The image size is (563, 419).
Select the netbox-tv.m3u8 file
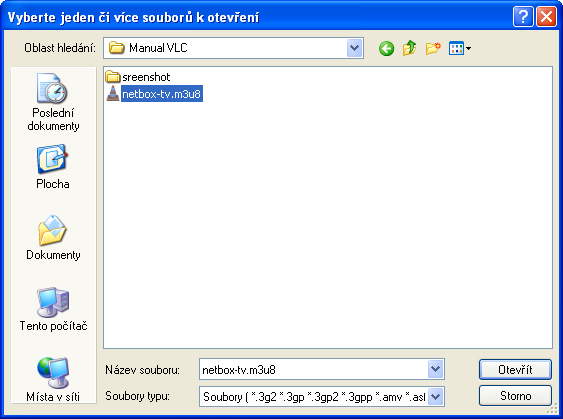(162, 94)
